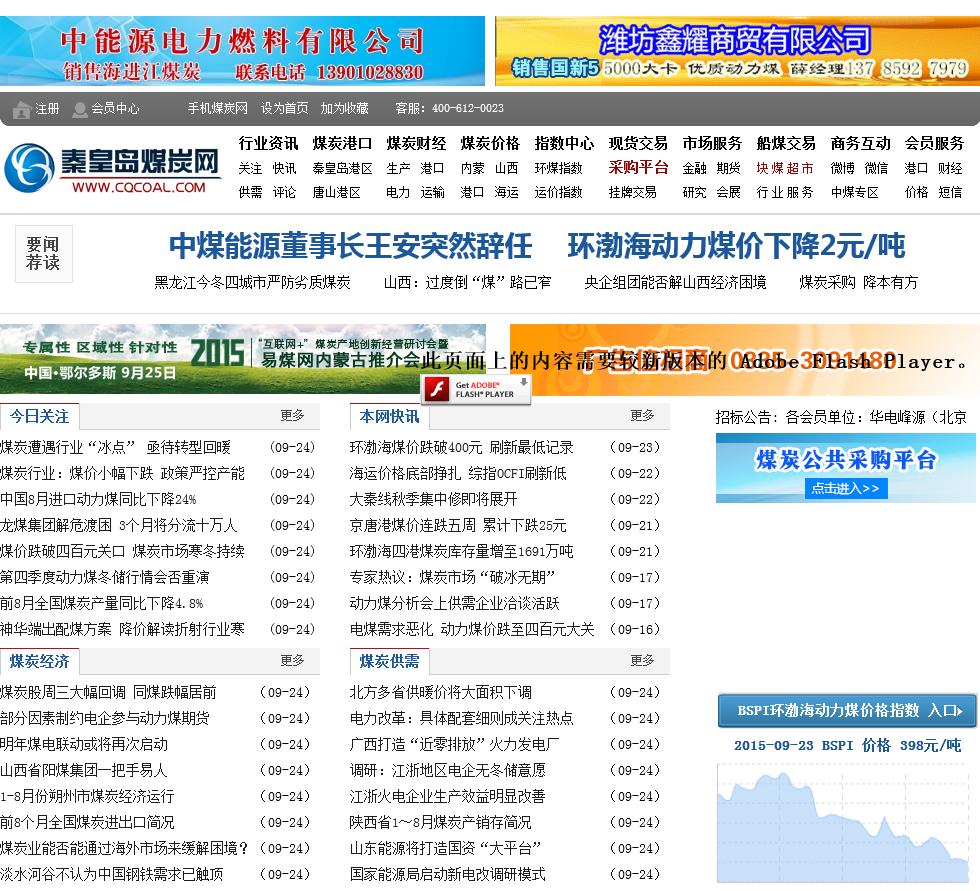Open news 广西打造“近零排放”火力发电厂
Viewport: 980px width, 891px height.
454,745
